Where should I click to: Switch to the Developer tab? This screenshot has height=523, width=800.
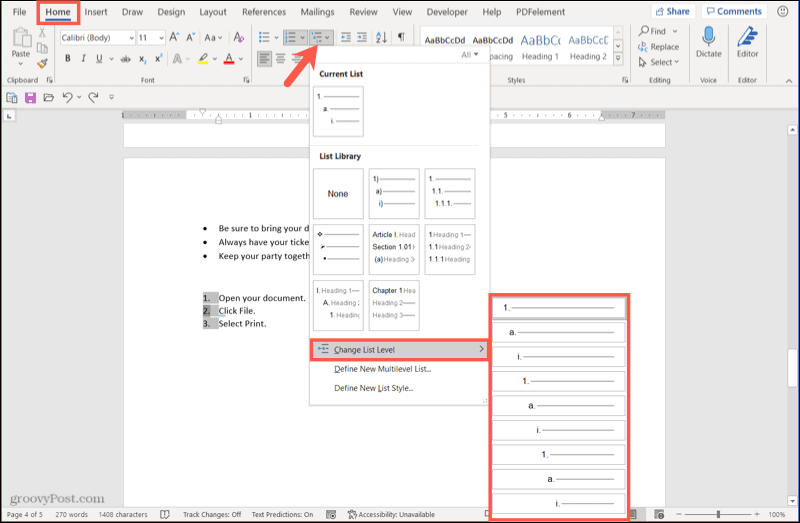click(x=447, y=12)
